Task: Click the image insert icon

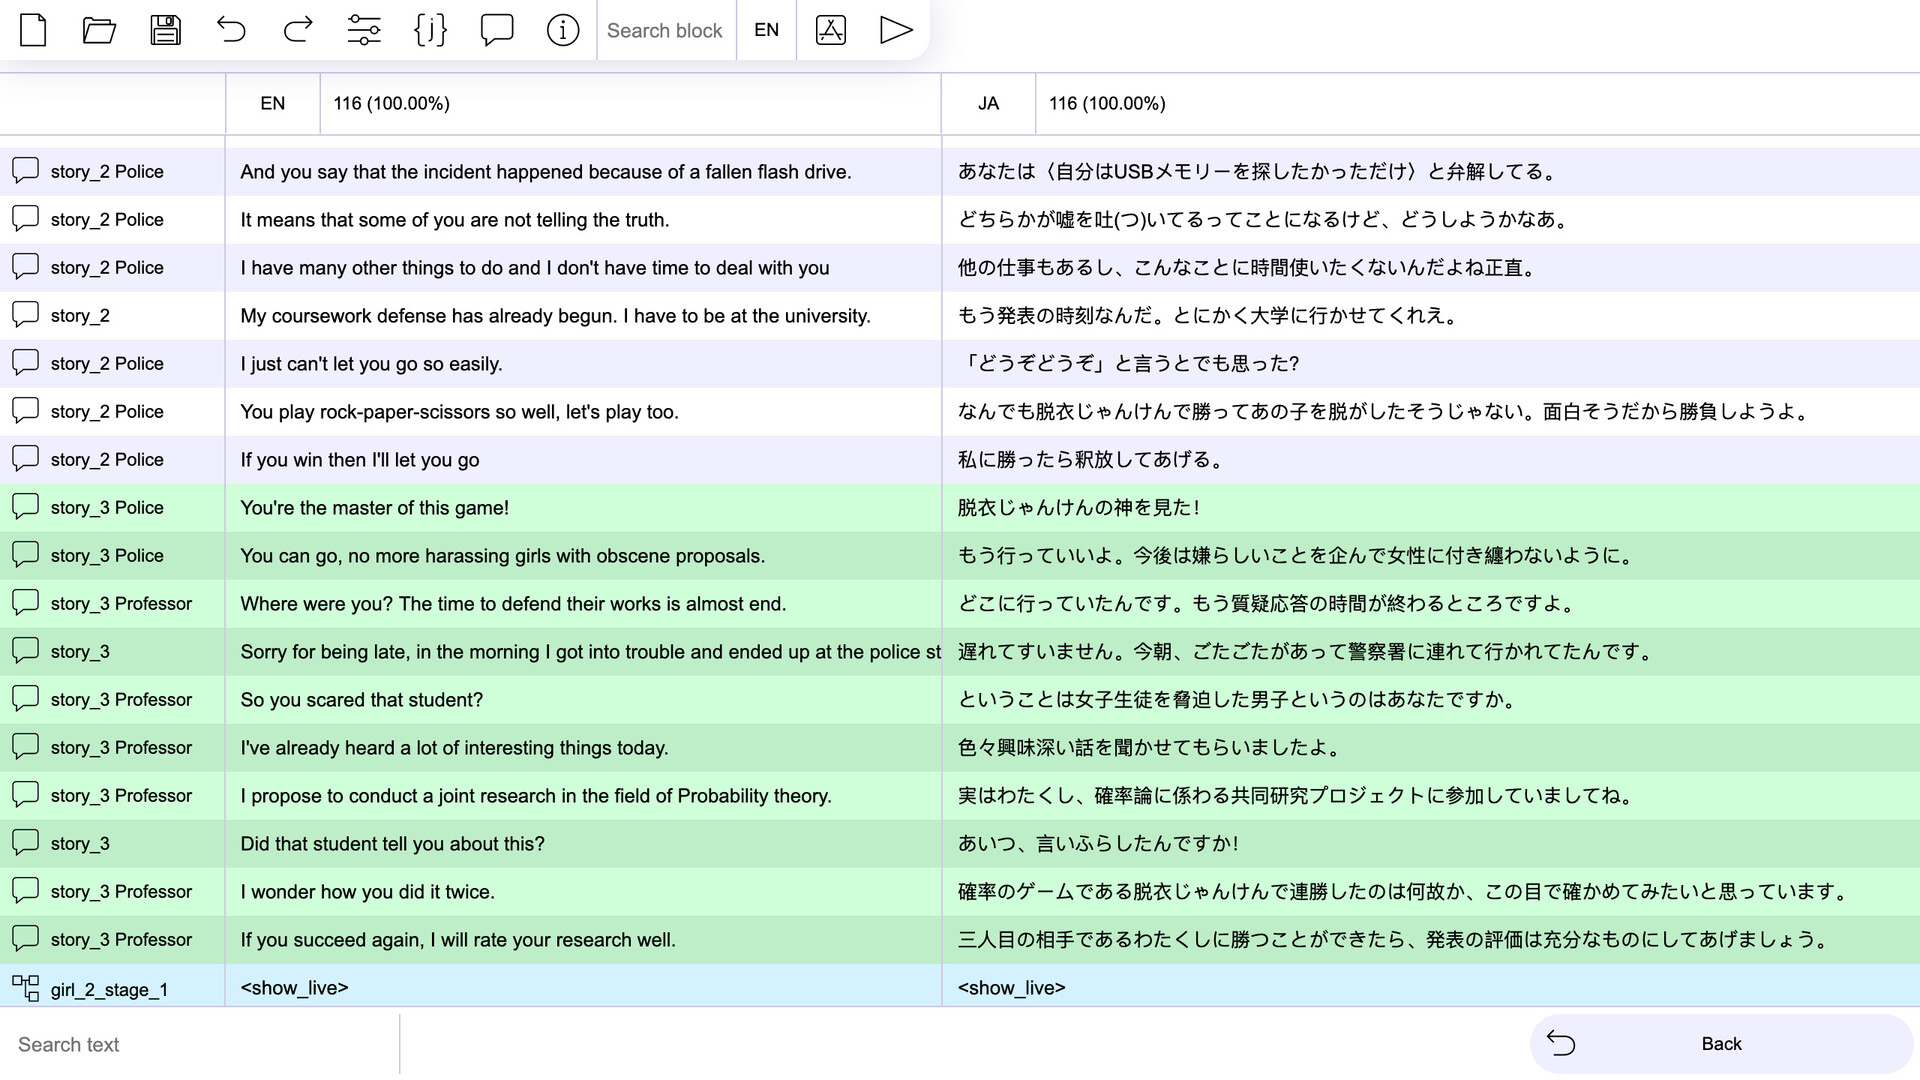Action: [x=829, y=29]
